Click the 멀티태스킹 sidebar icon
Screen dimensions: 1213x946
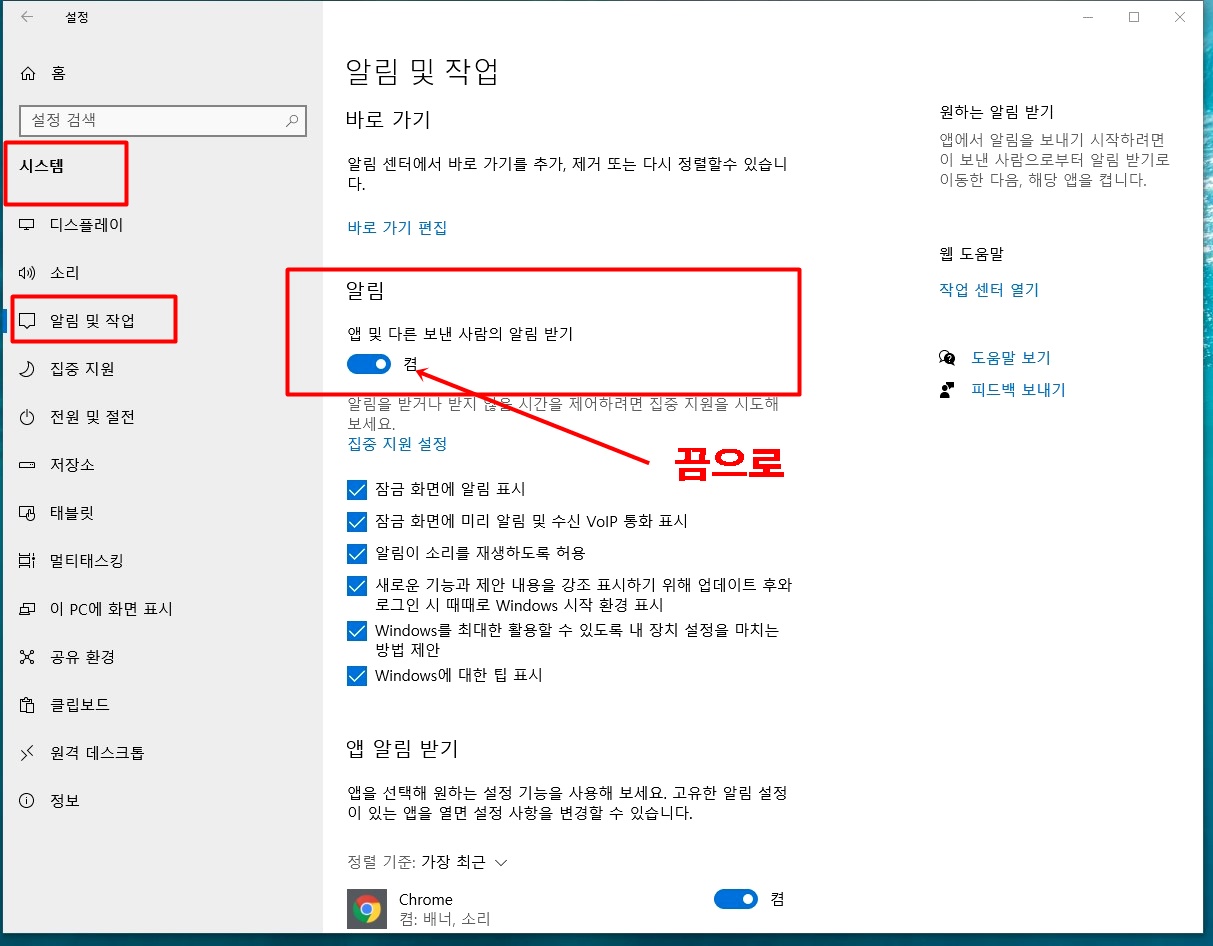point(28,561)
